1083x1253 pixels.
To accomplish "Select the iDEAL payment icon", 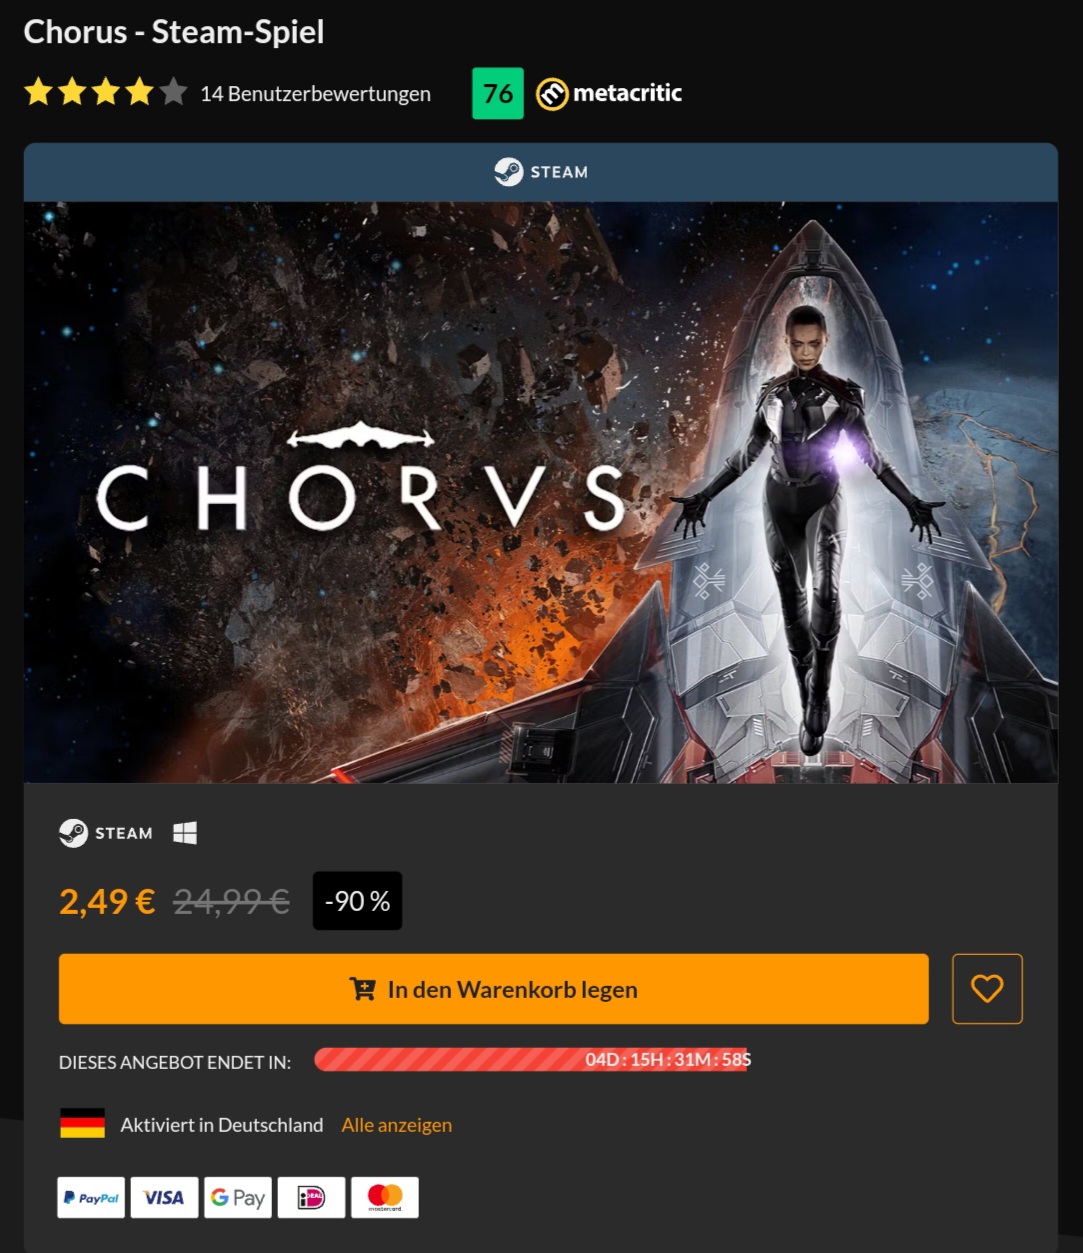I will click(x=311, y=1197).
